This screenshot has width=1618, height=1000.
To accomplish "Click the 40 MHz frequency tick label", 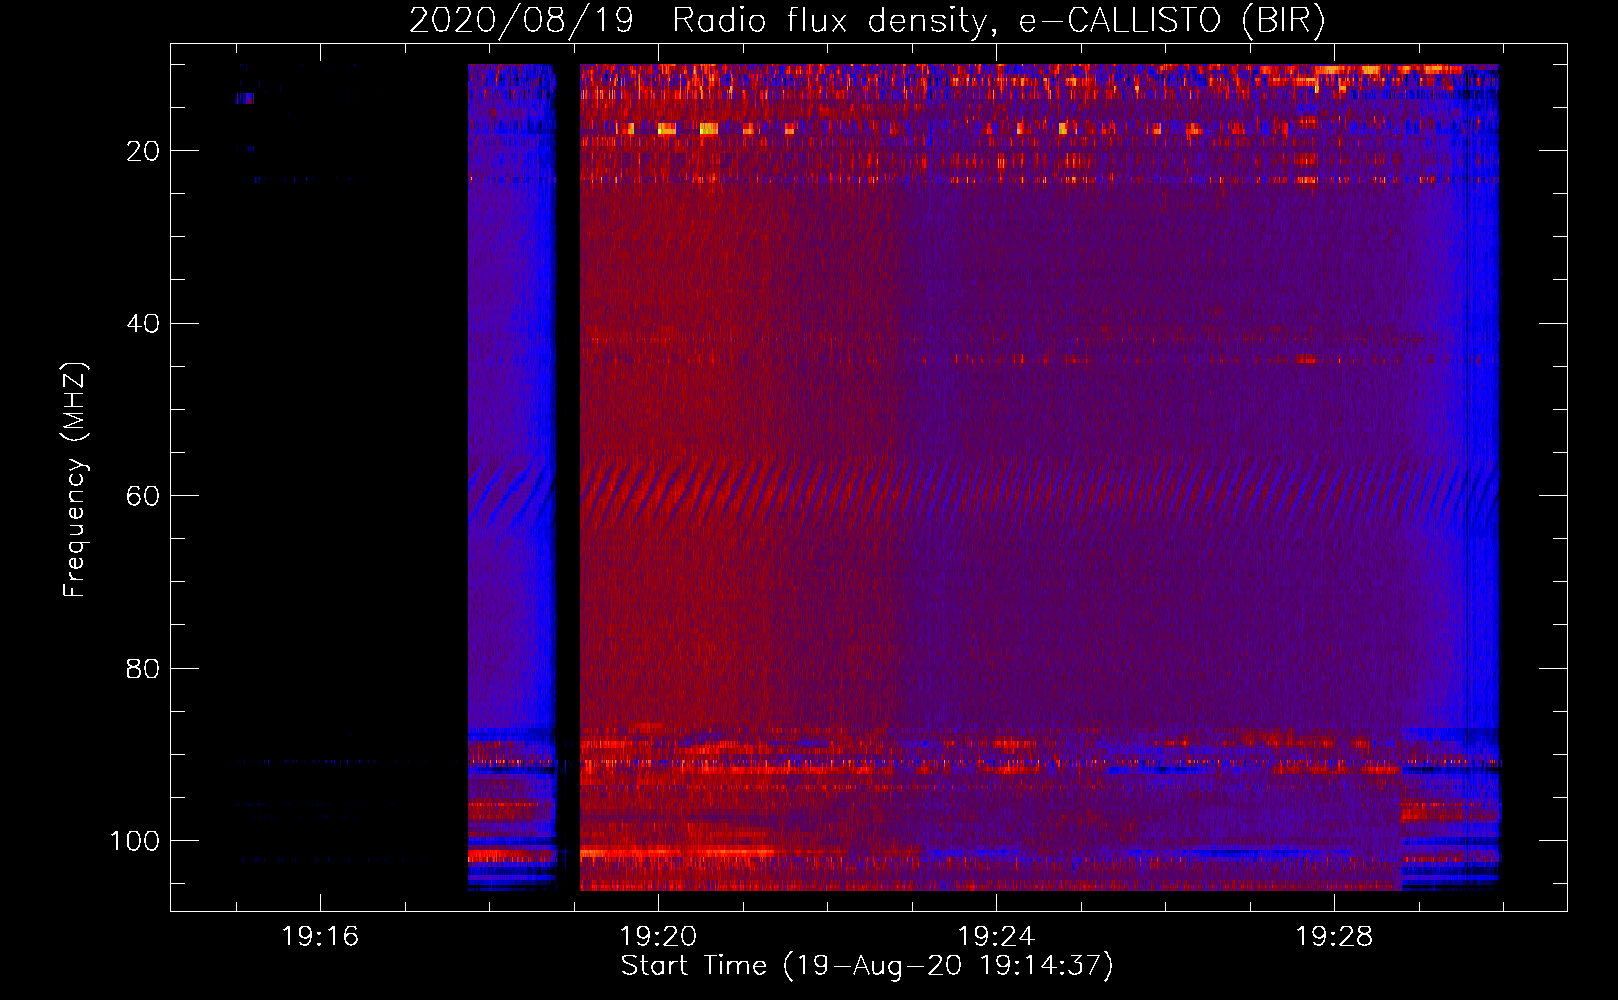I will pos(144,324).
